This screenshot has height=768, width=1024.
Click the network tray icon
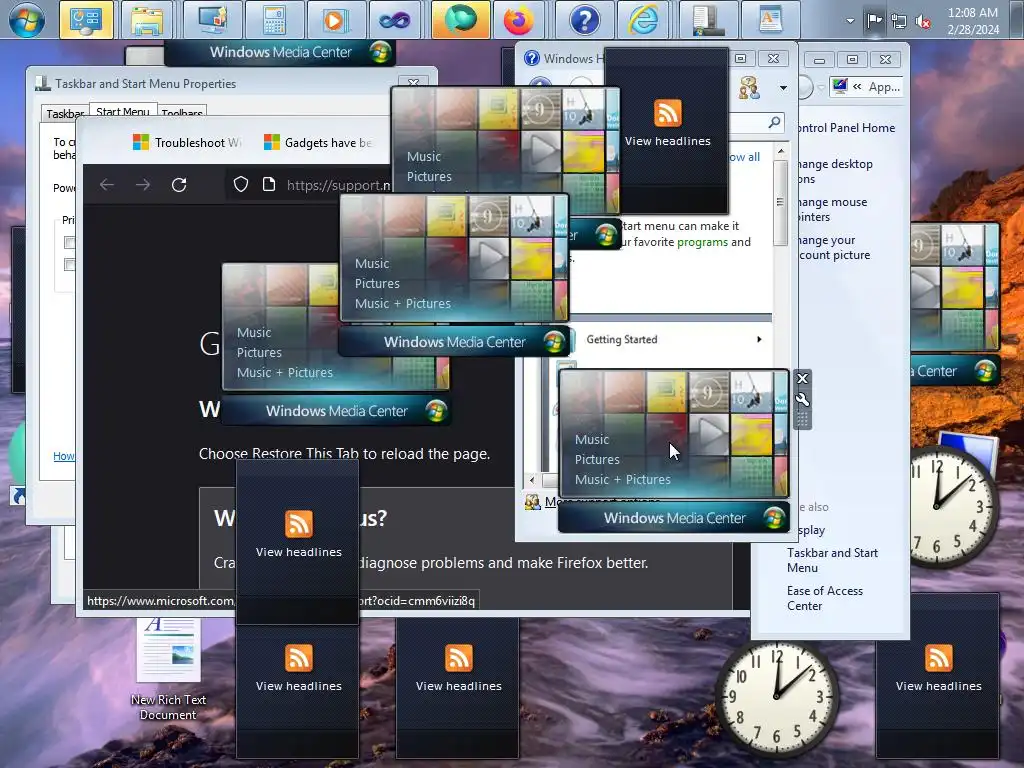[899, 22]
